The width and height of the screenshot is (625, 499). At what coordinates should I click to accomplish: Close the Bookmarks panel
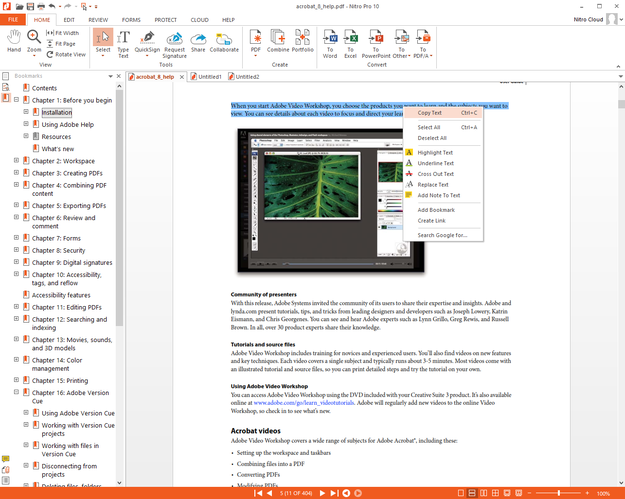pos(118,76)
